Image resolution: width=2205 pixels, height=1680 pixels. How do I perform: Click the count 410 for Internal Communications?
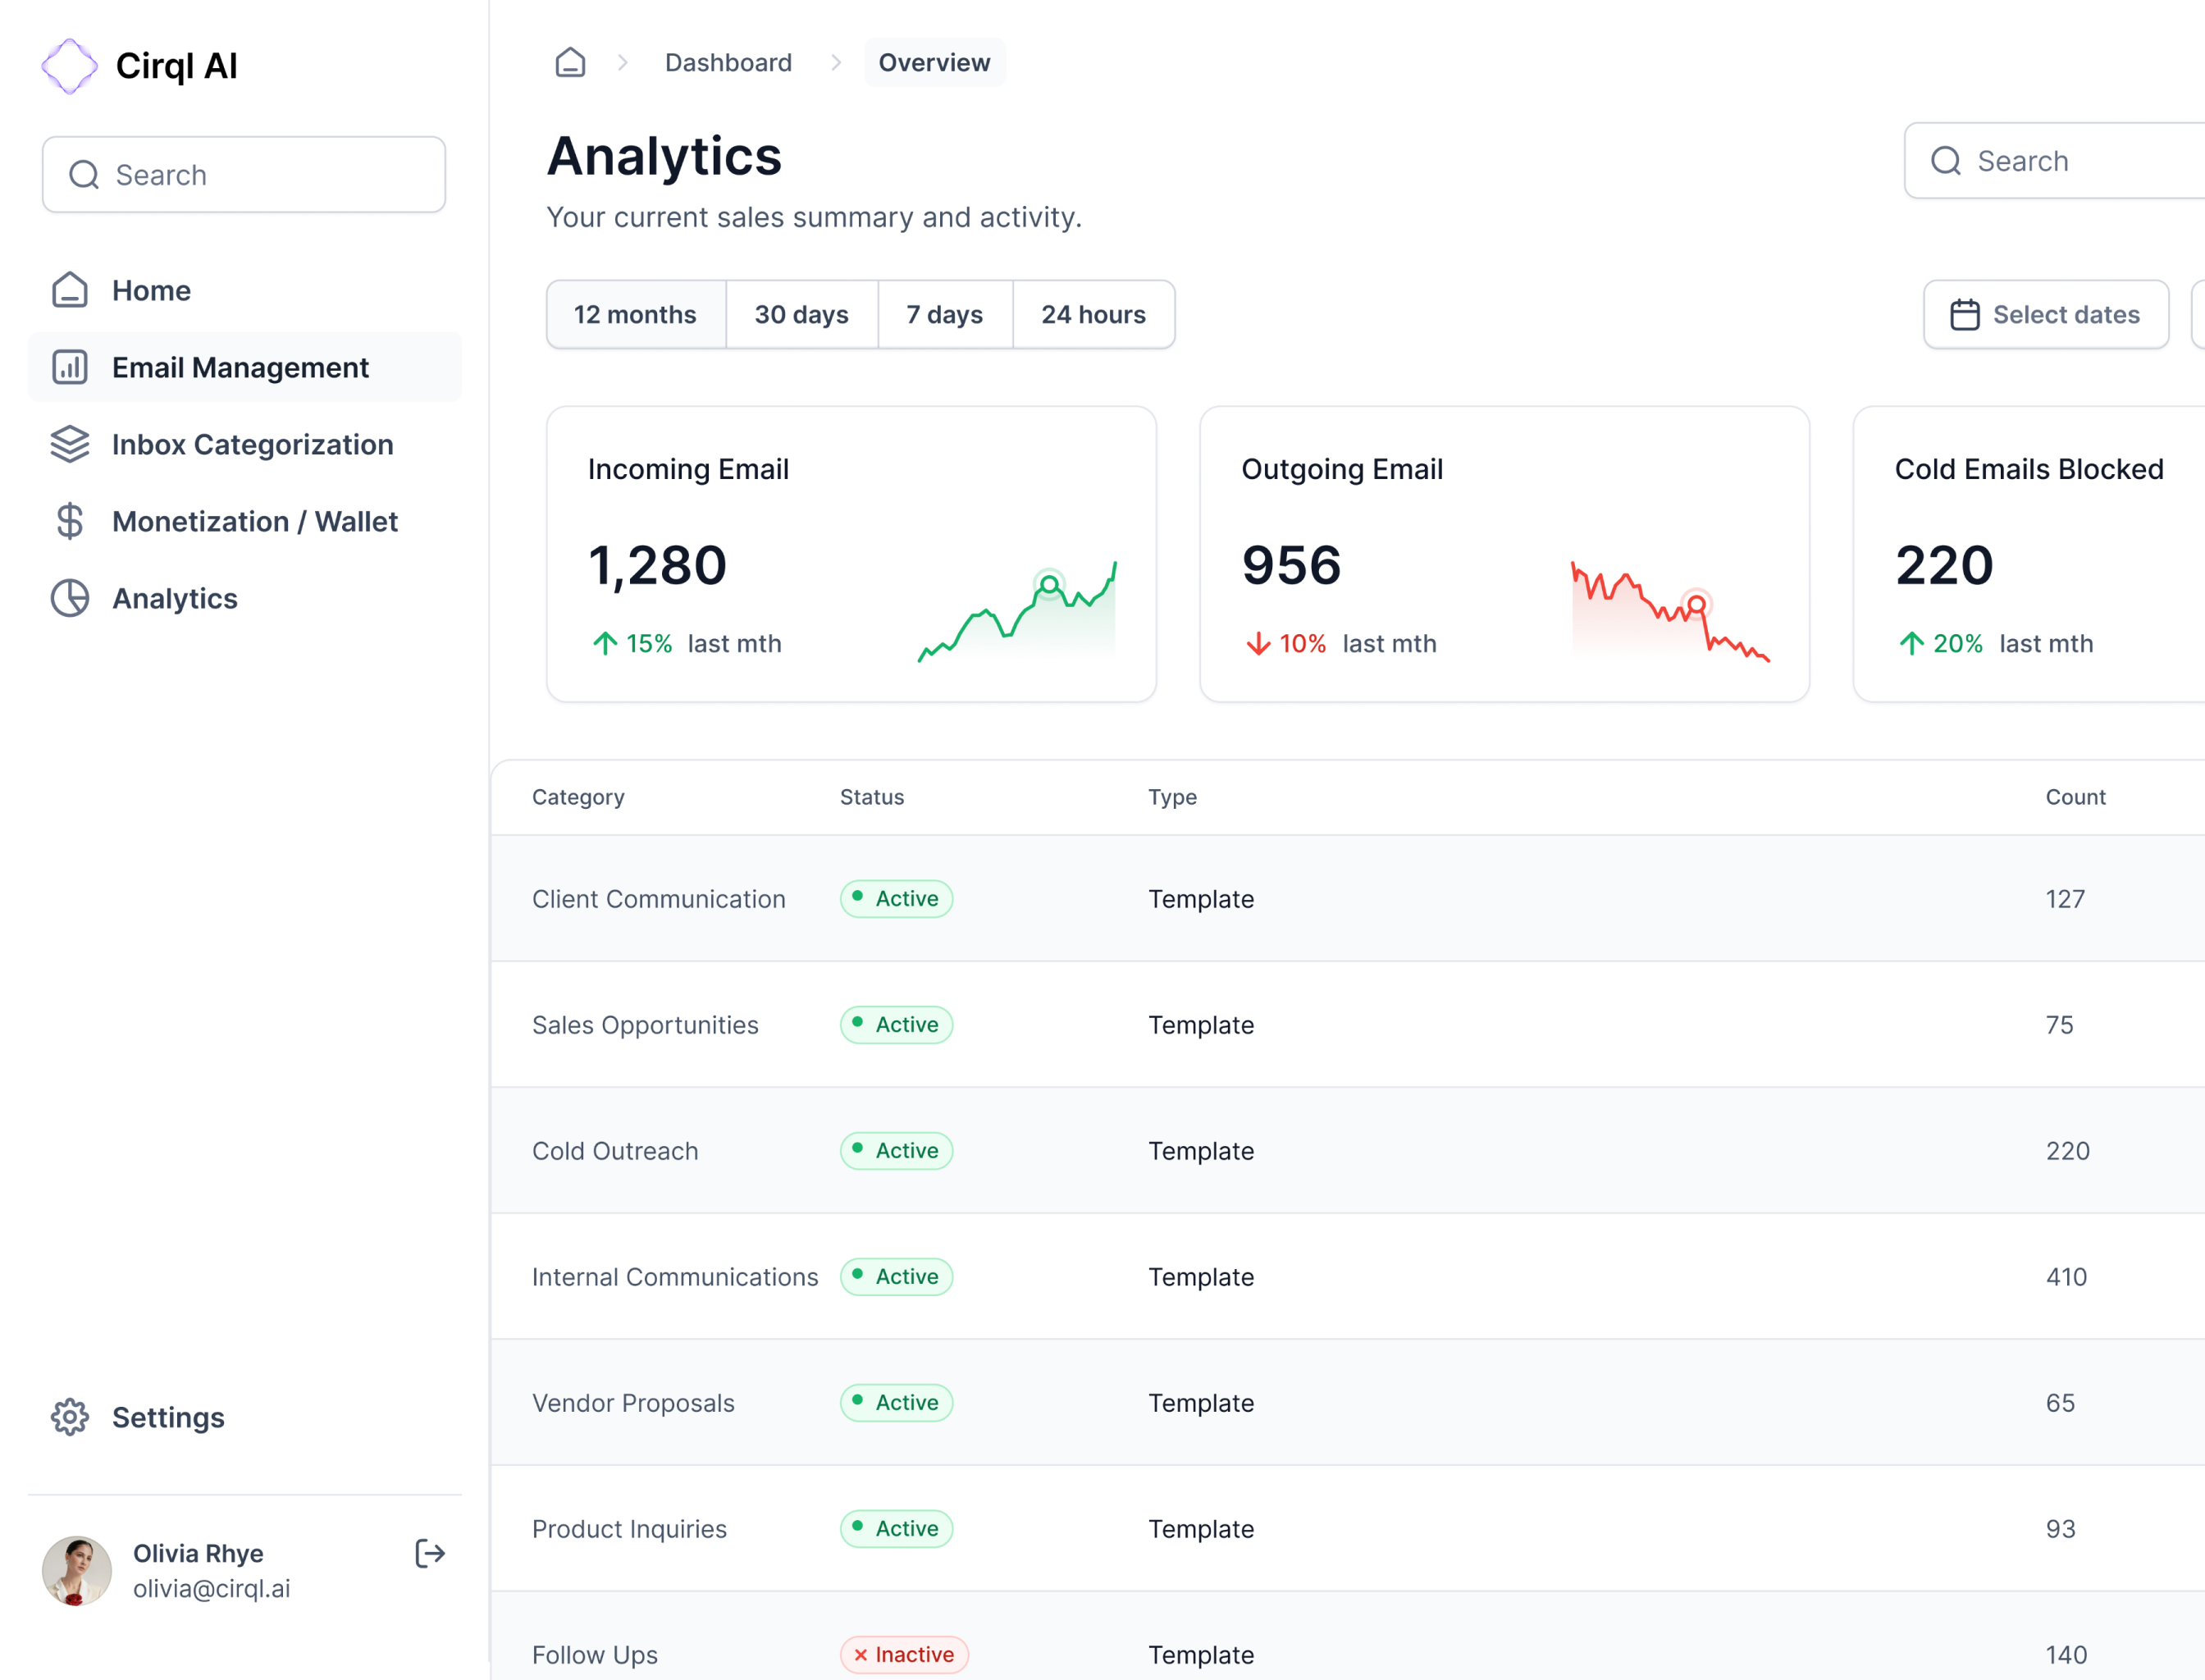tap(2066, 1277)
